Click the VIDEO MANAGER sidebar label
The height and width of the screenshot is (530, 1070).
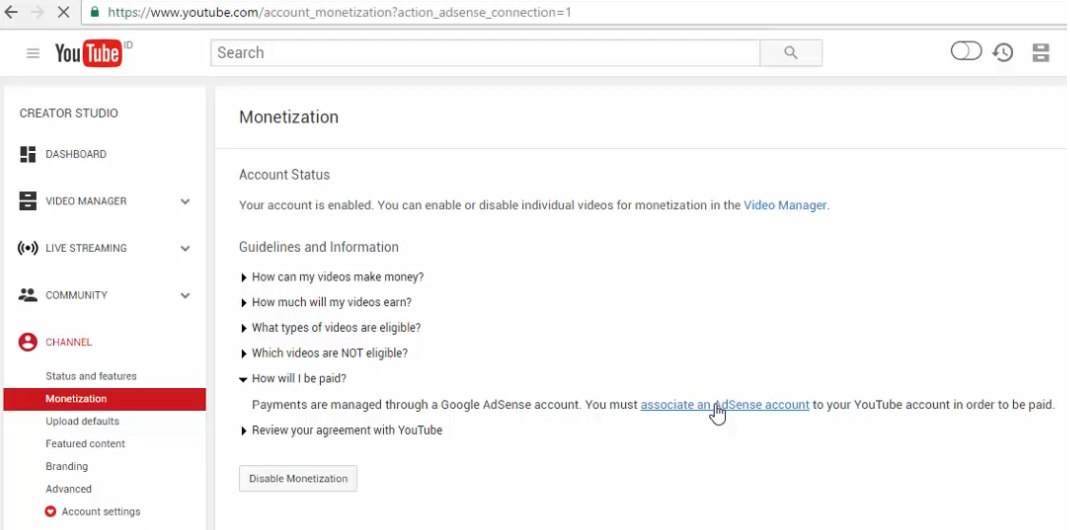tap(86, 201)
